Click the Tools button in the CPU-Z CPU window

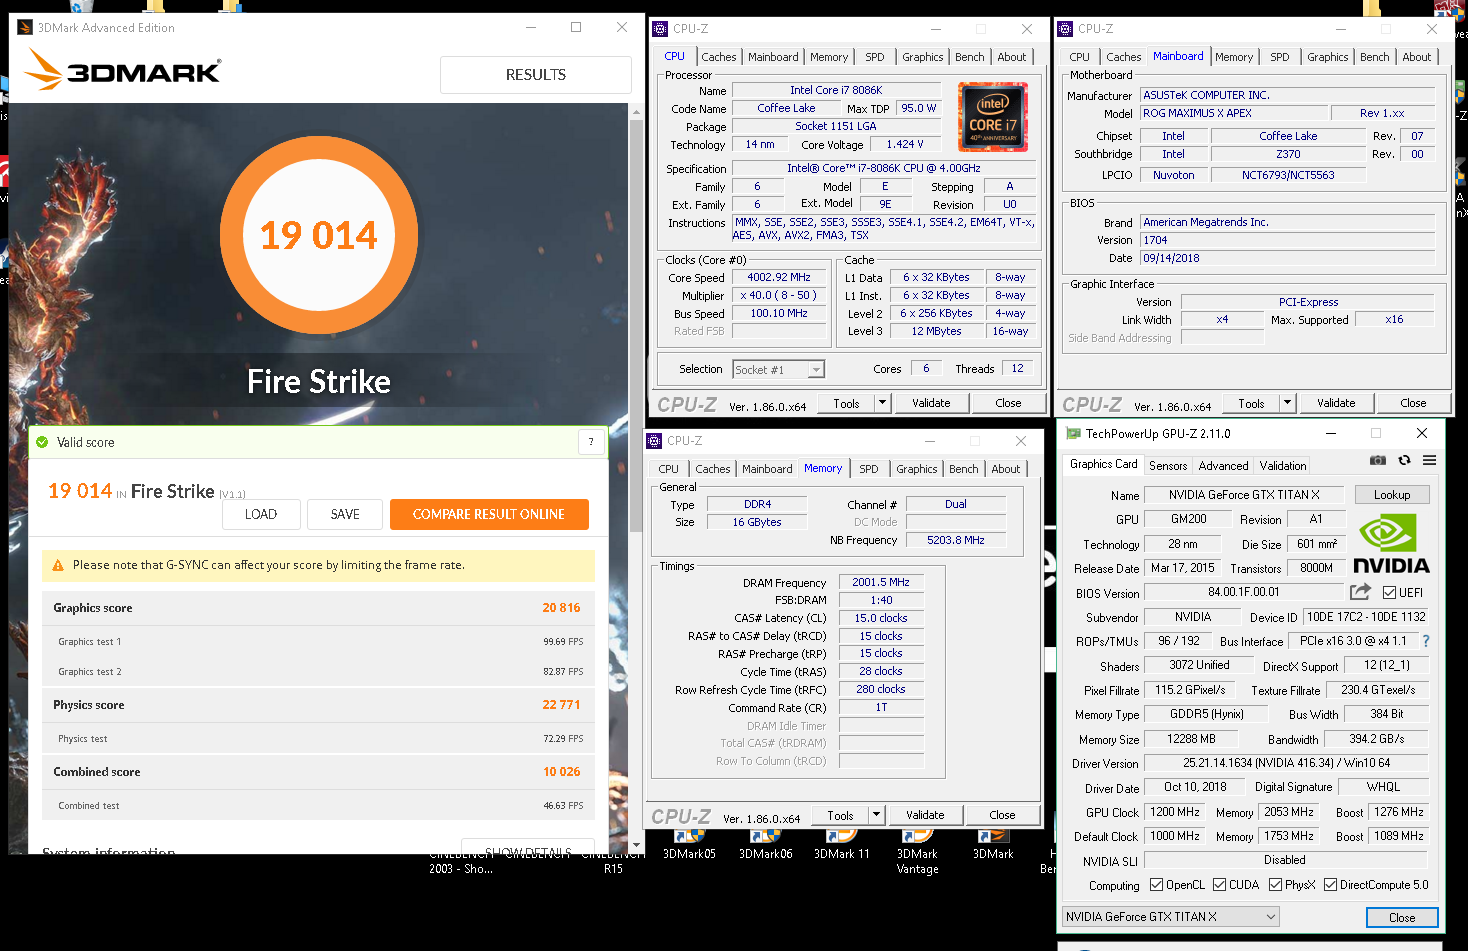click(846, 403)
